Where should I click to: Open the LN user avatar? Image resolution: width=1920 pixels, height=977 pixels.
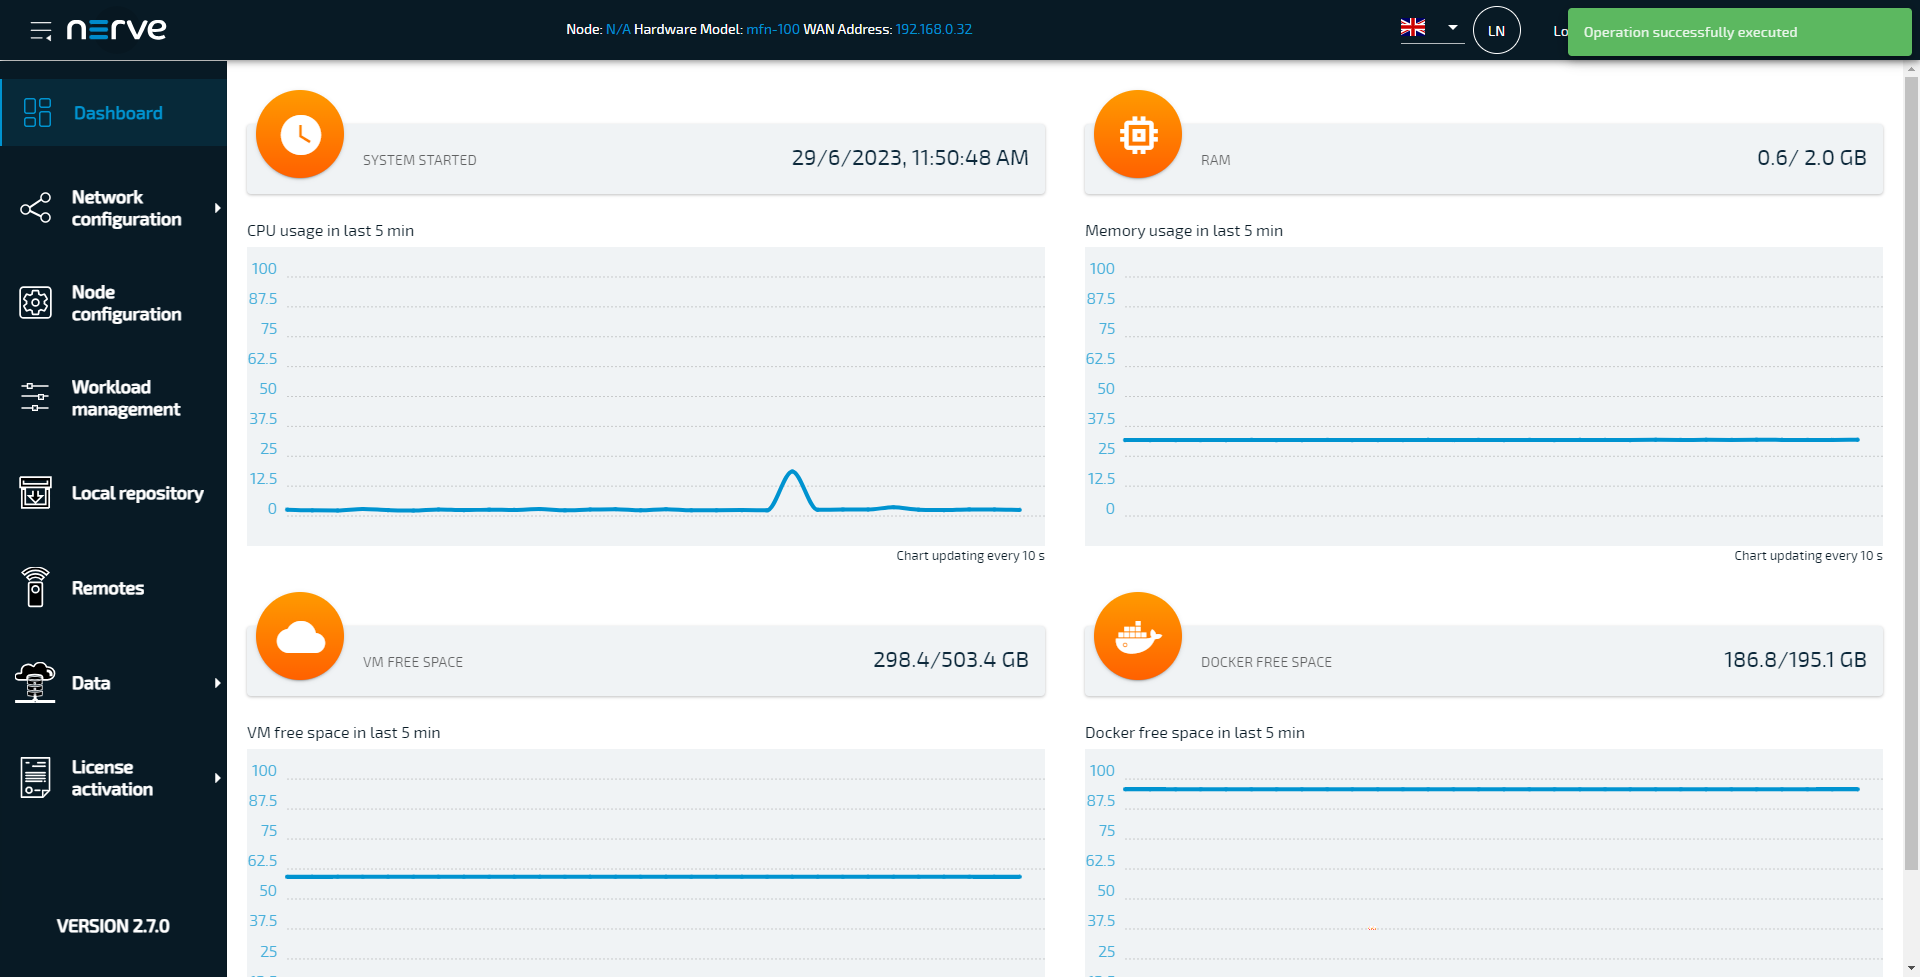coord(1496,31)
